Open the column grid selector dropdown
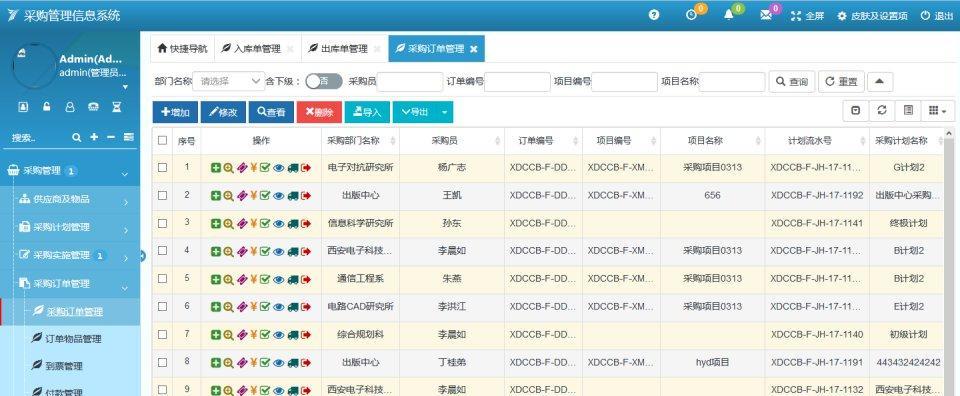This screenshot has height=396, width=960. [x=937, y=110]
